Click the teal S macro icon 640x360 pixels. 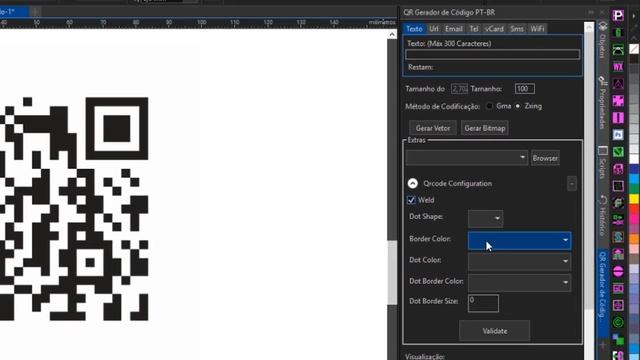[618, 237]
